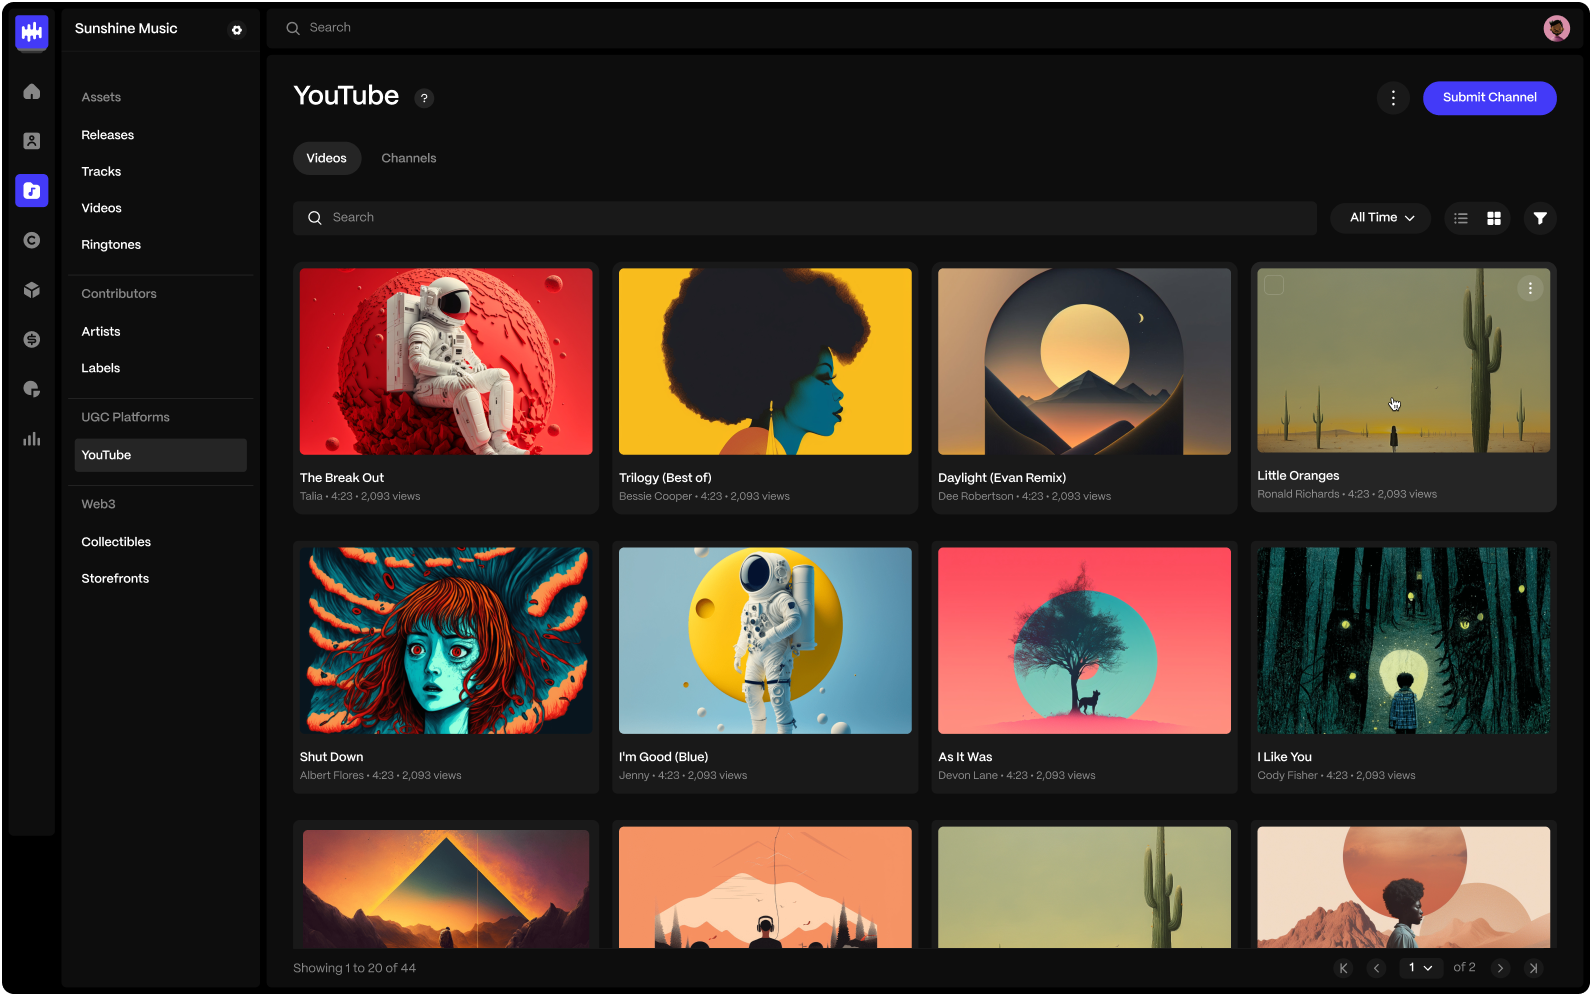This screenshot has height=996, width=1592.
Task: Open Artists in the sidebar
Action: click(x=101, y=332)
